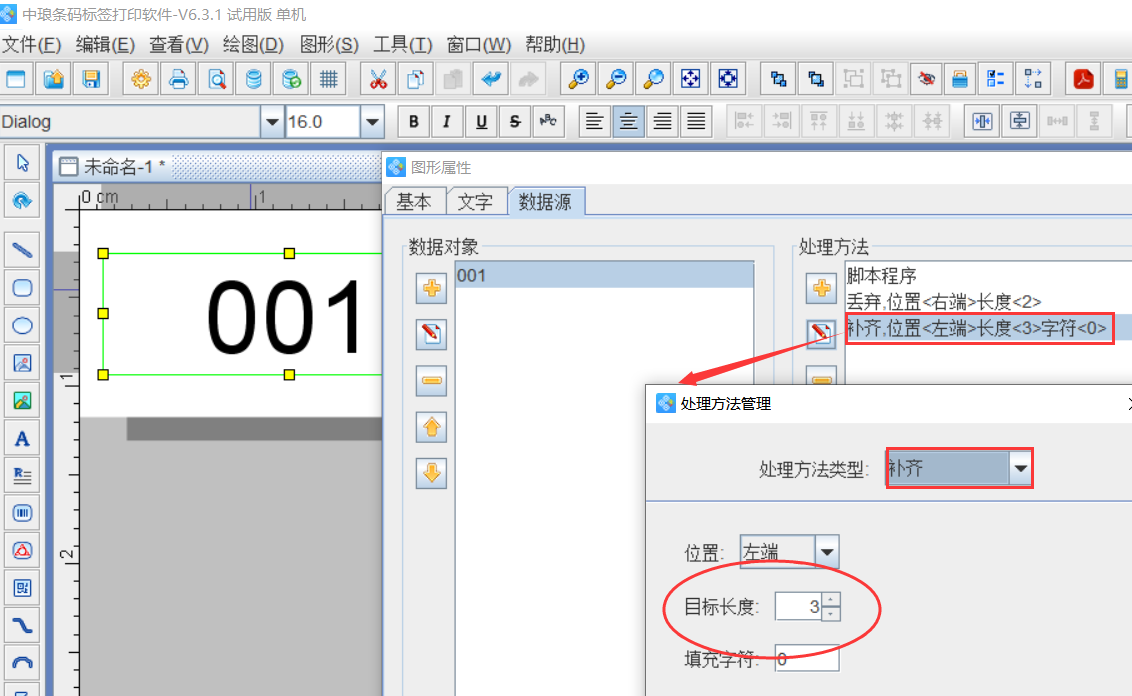The image size is (1132, 696).
Task: Select the Text tool with letter A
Action: click(x=22, y=437)
